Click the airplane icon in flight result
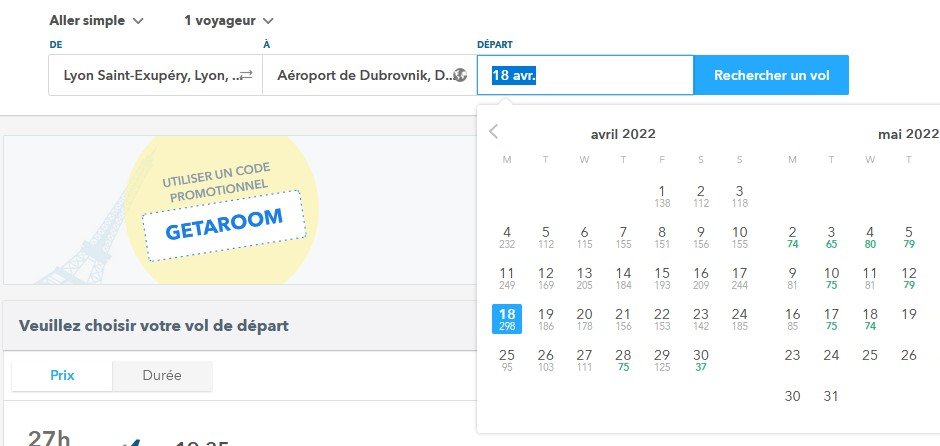Viewport: 940px width, 446px height. (130, 440)
